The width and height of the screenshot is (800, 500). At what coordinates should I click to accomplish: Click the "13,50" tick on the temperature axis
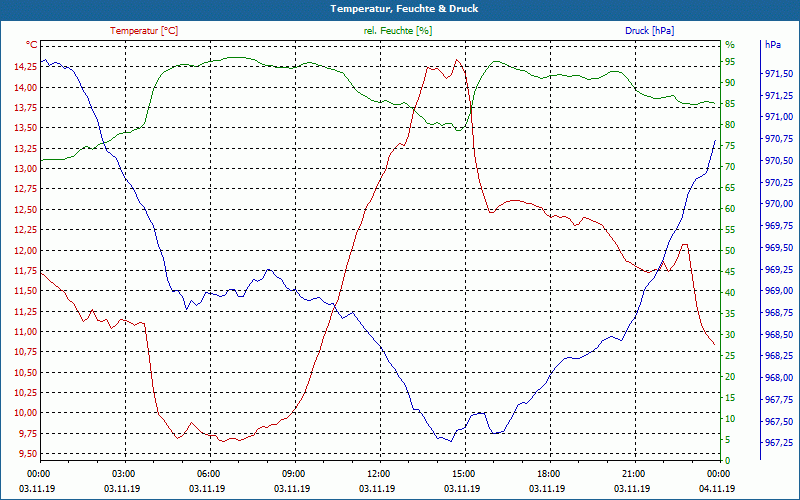[x=26, y=128]
